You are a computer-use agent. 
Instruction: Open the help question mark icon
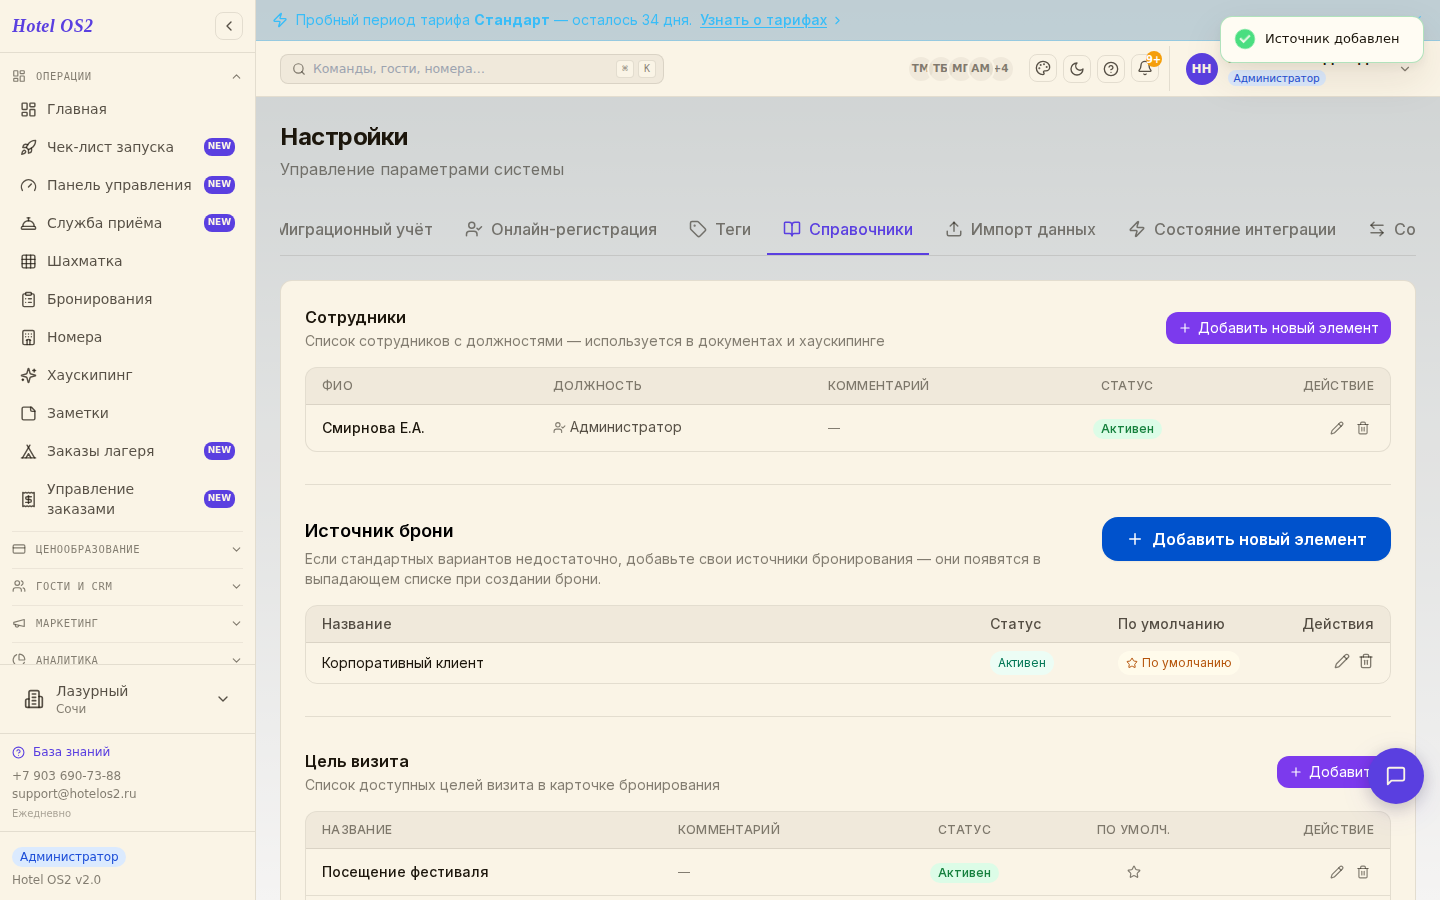[1111, 69]
